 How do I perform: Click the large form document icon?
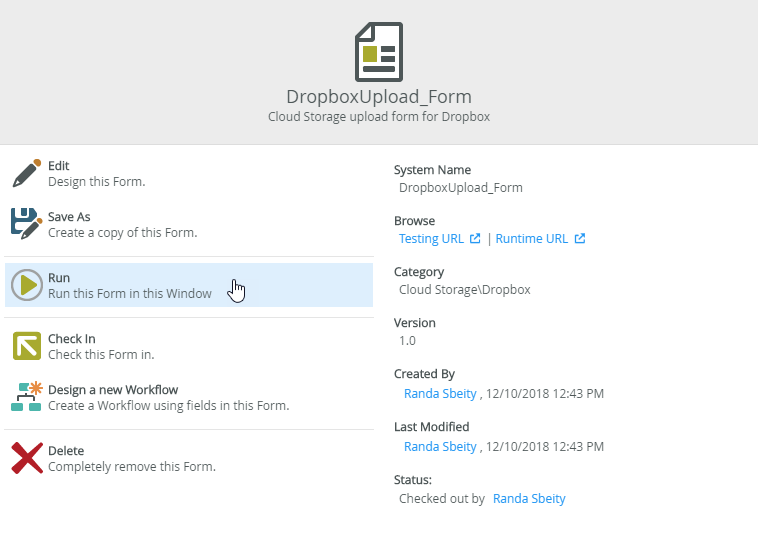(x=379, y=52)
